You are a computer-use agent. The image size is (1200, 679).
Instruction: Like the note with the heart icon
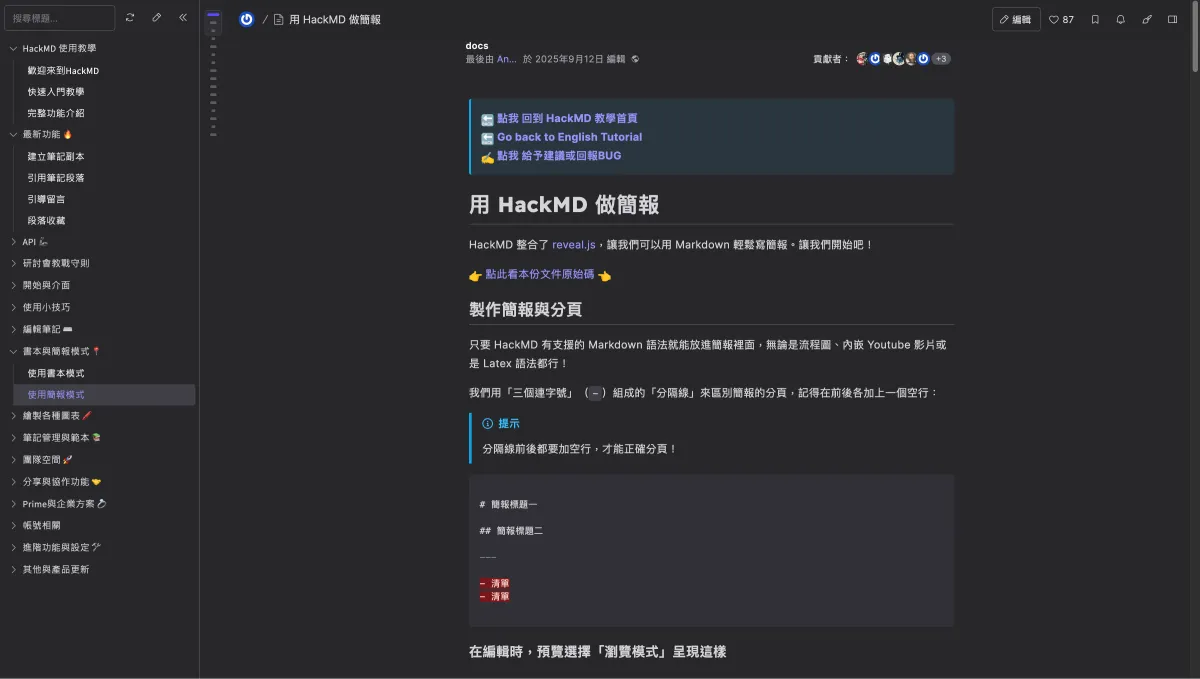pos(1055,19)
